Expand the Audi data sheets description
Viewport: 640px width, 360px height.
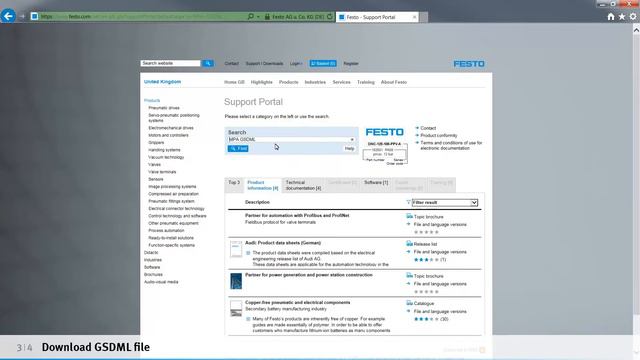[x=248, y=253]
